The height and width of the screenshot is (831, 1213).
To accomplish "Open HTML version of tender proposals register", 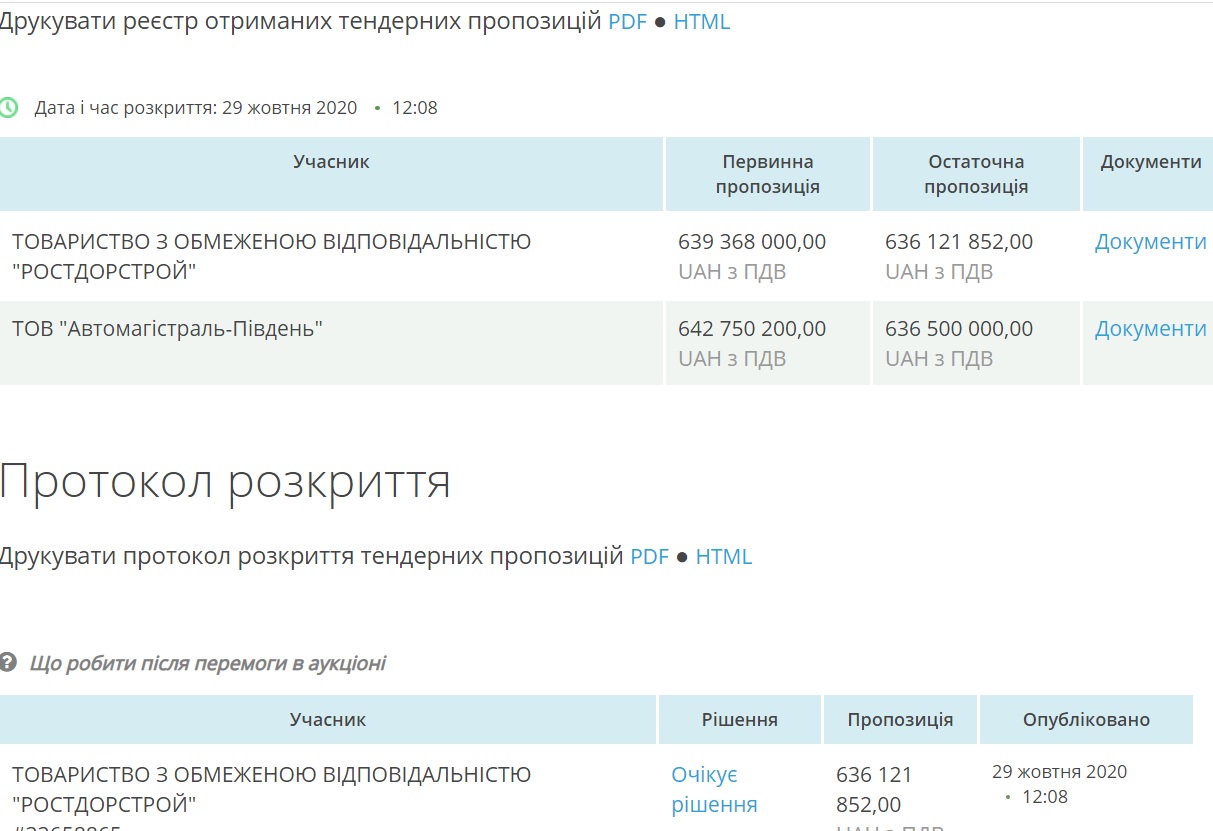I will (701, 22).
